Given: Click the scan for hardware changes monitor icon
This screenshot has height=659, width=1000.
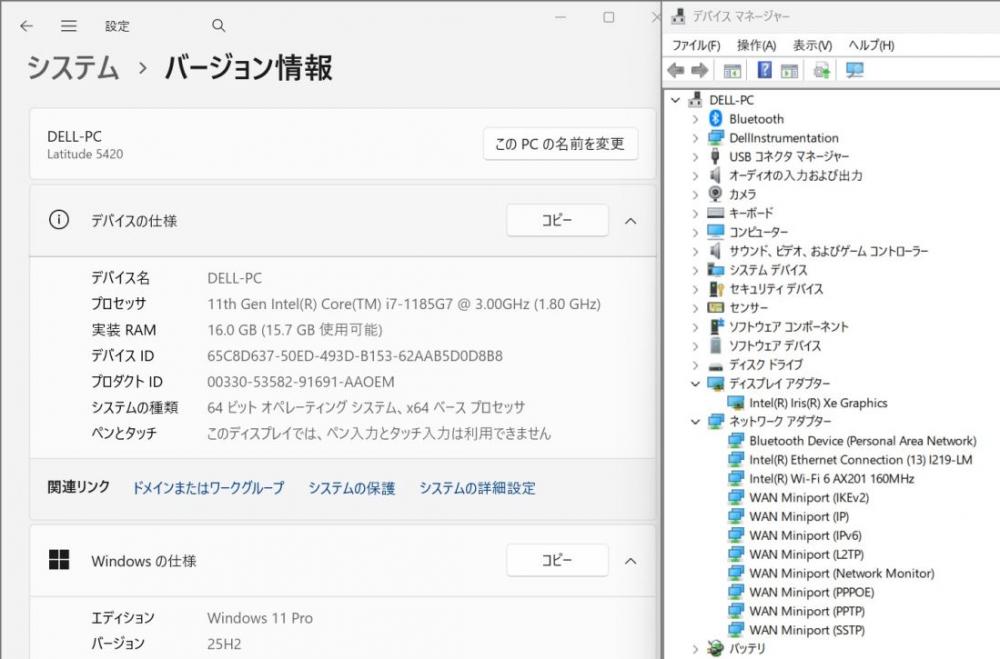Looking at the screenshot, I should [x=855, y=70].
